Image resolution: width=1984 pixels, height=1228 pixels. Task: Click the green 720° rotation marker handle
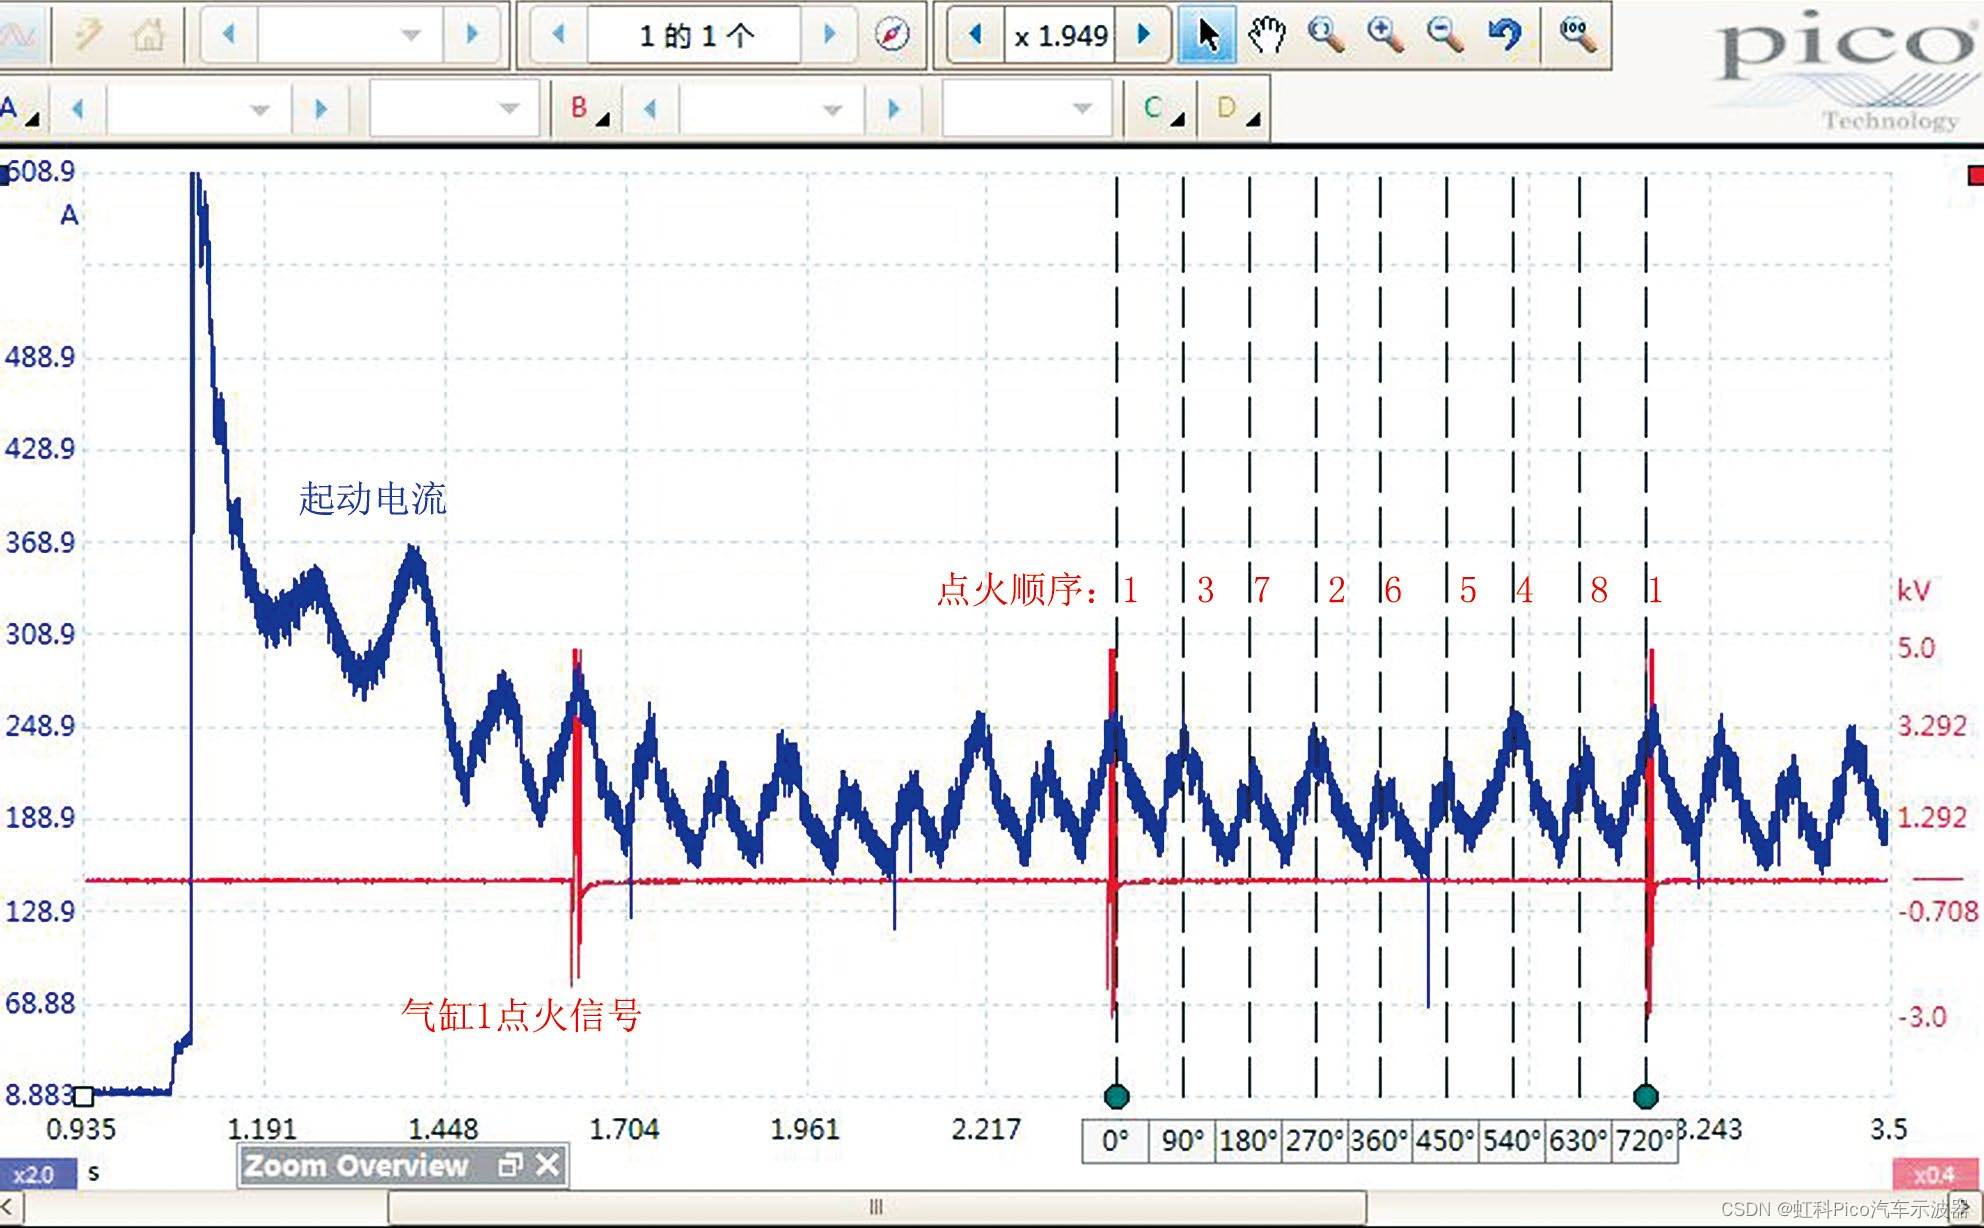pos(1646,1096)
